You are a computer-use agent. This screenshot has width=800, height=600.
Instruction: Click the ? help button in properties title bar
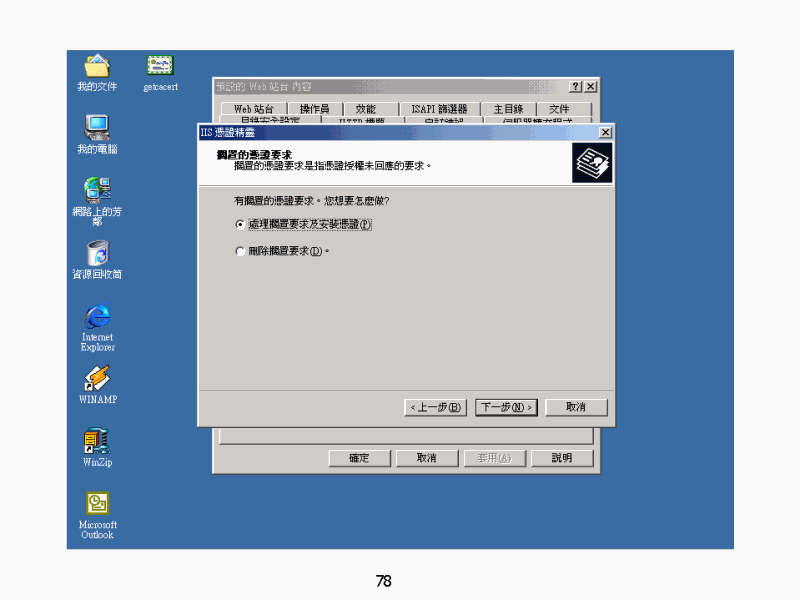tap(576, 87)
